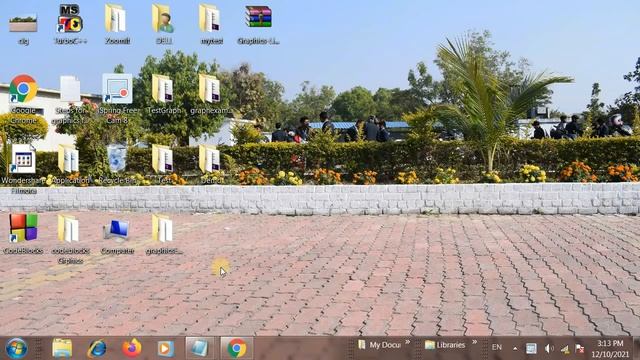Show hidden system tray icons
The image size is (640, 360).
click(515, 349)
